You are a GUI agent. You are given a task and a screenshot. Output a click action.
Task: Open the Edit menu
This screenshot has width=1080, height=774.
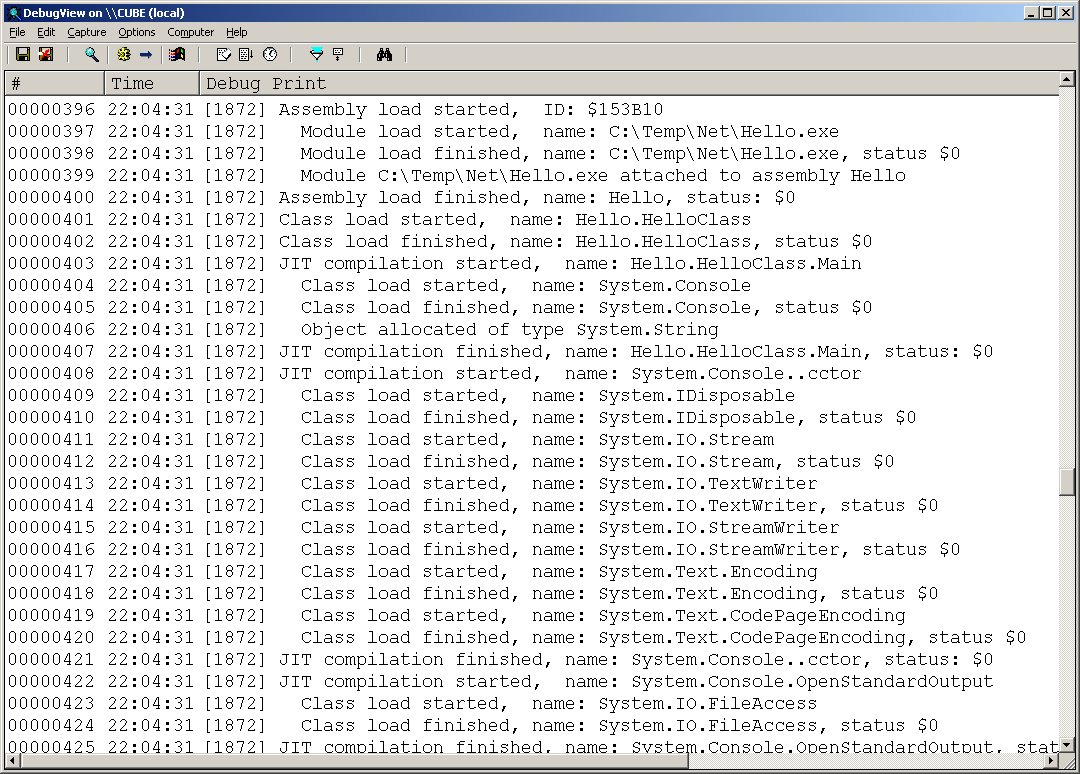[45, 32]
